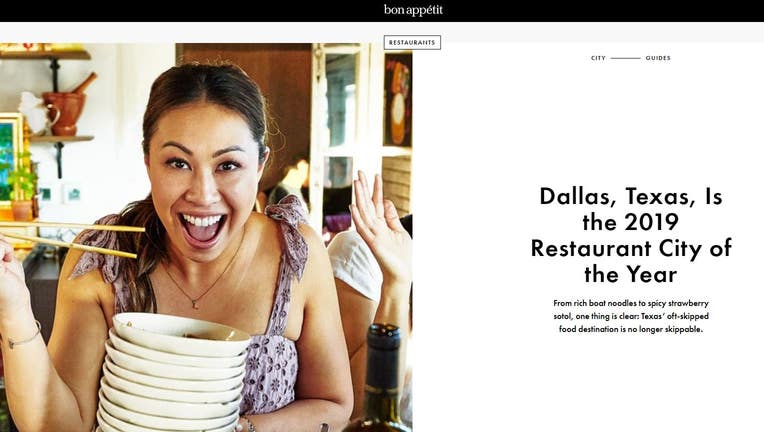Open the Dallas Restaurant City headline
The height and width of the screenshot is (432, 764).
(631, 235)
